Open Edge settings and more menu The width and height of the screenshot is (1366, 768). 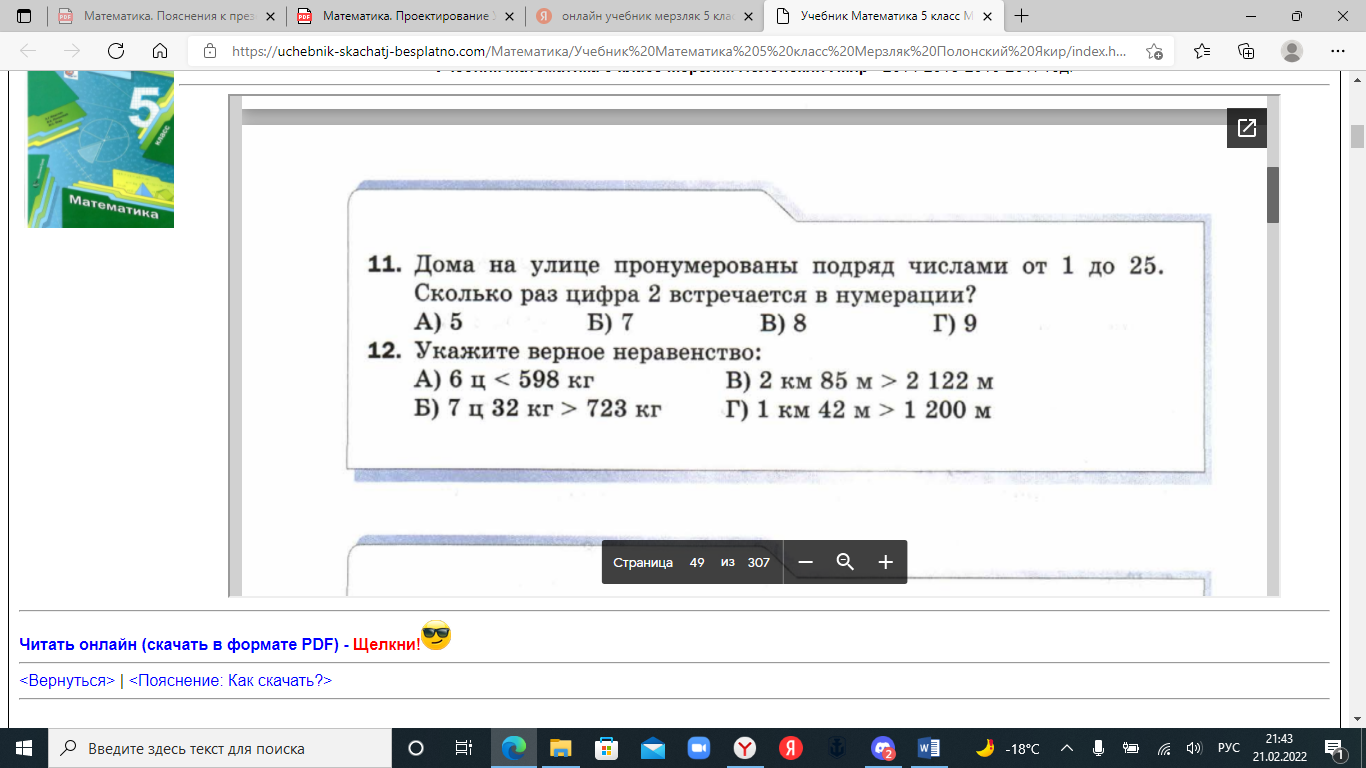tap(1337, 52)
